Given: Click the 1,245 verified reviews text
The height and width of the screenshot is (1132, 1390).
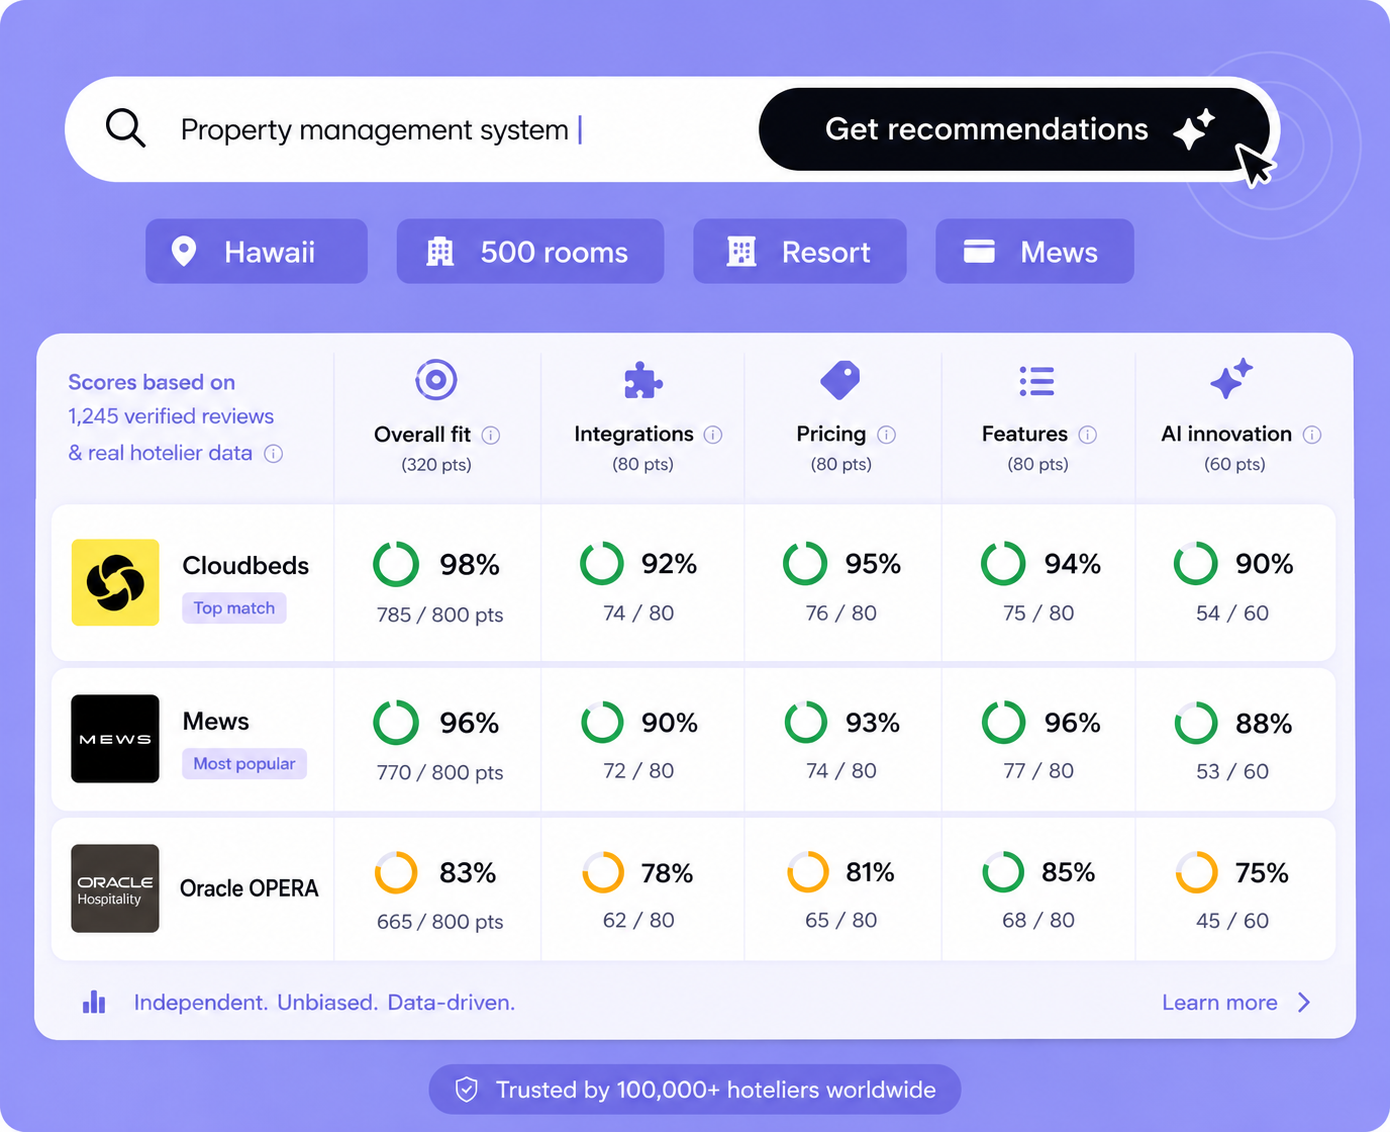Looking at the screenshot, I should pos(171,416).
